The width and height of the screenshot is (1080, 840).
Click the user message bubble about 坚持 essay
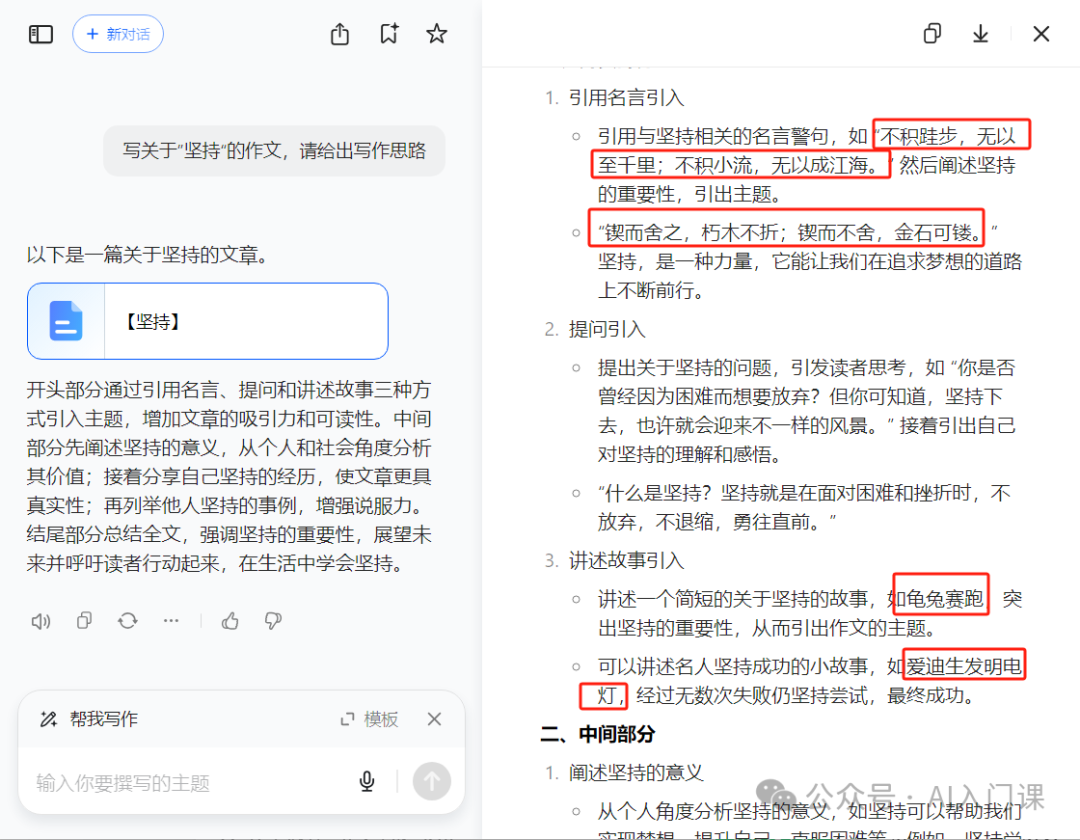coord(274,151)
